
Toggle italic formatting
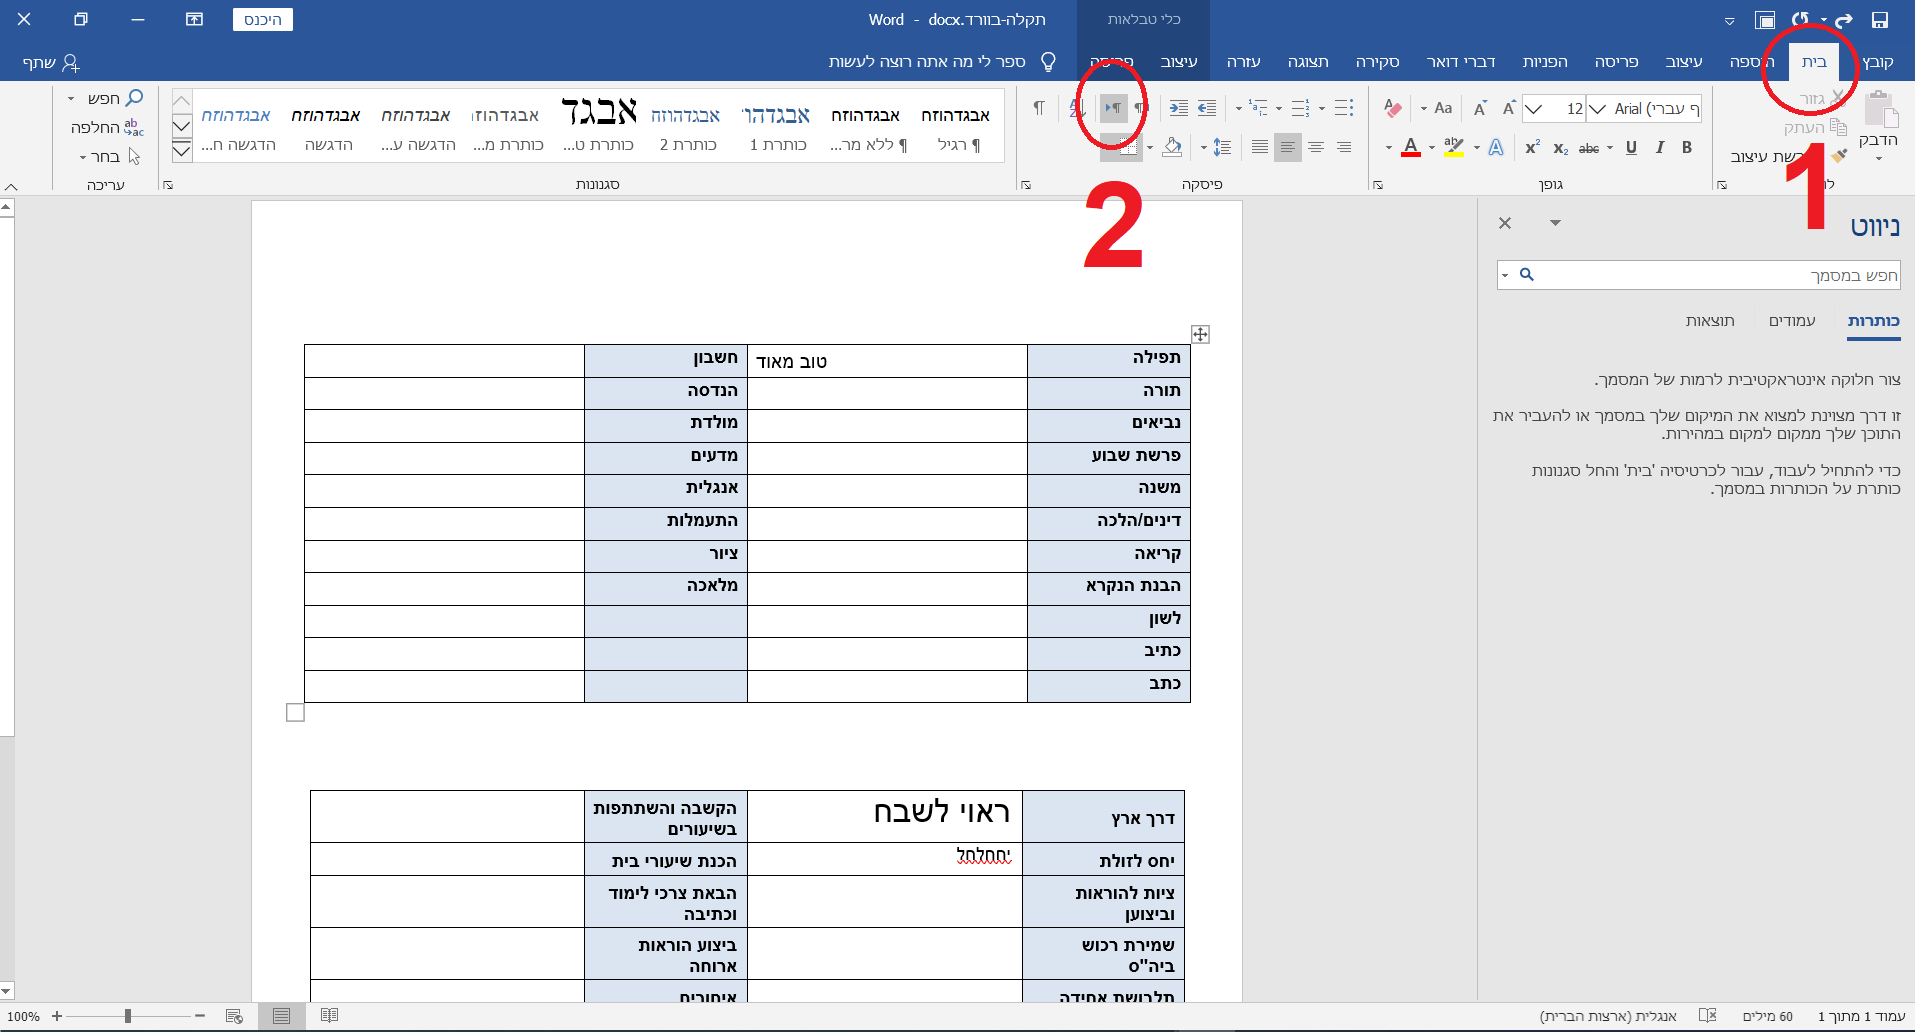pos(1659,148)
